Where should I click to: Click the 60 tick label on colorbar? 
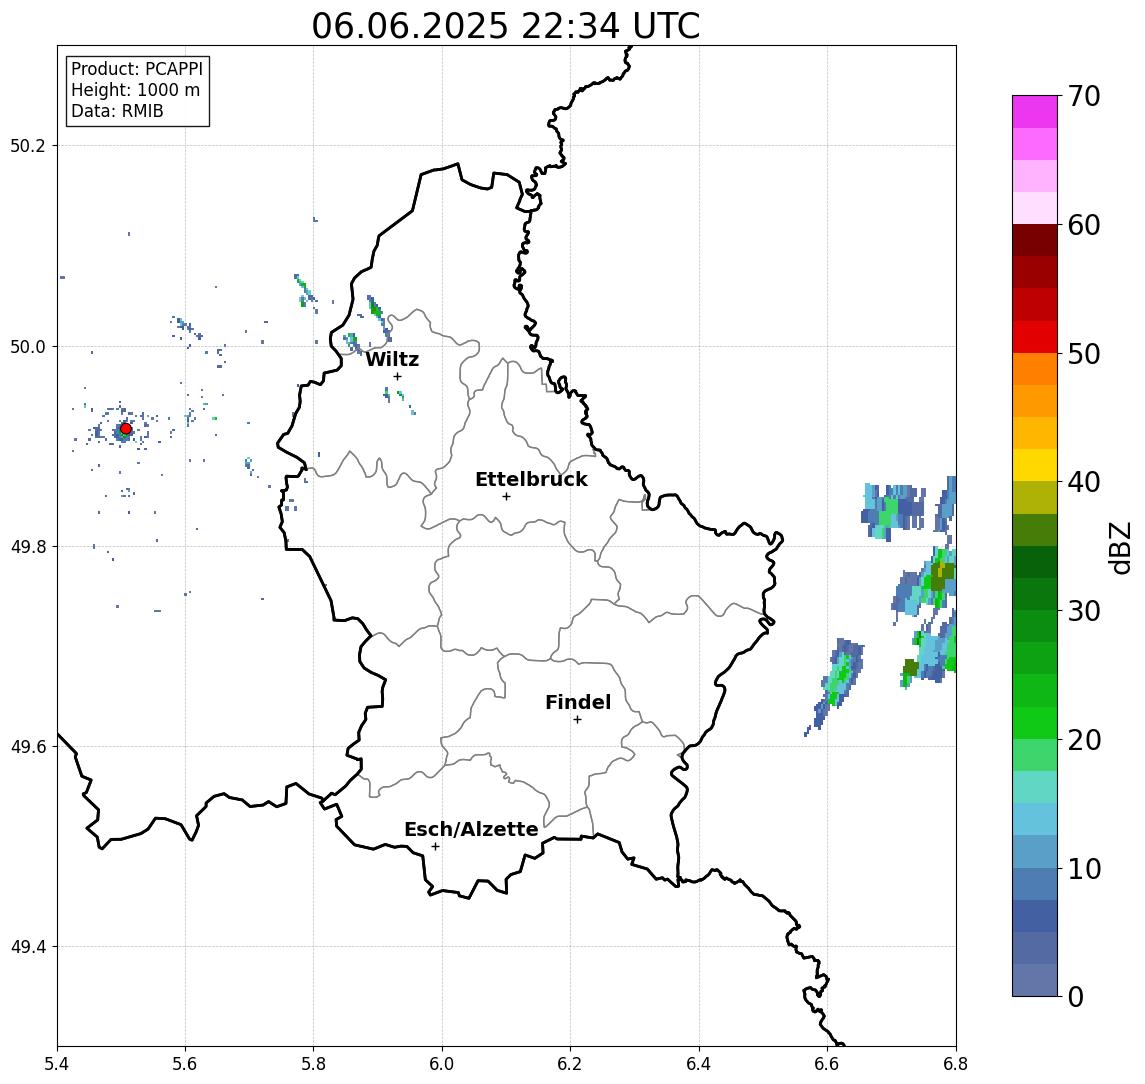tap(1084, 225)
